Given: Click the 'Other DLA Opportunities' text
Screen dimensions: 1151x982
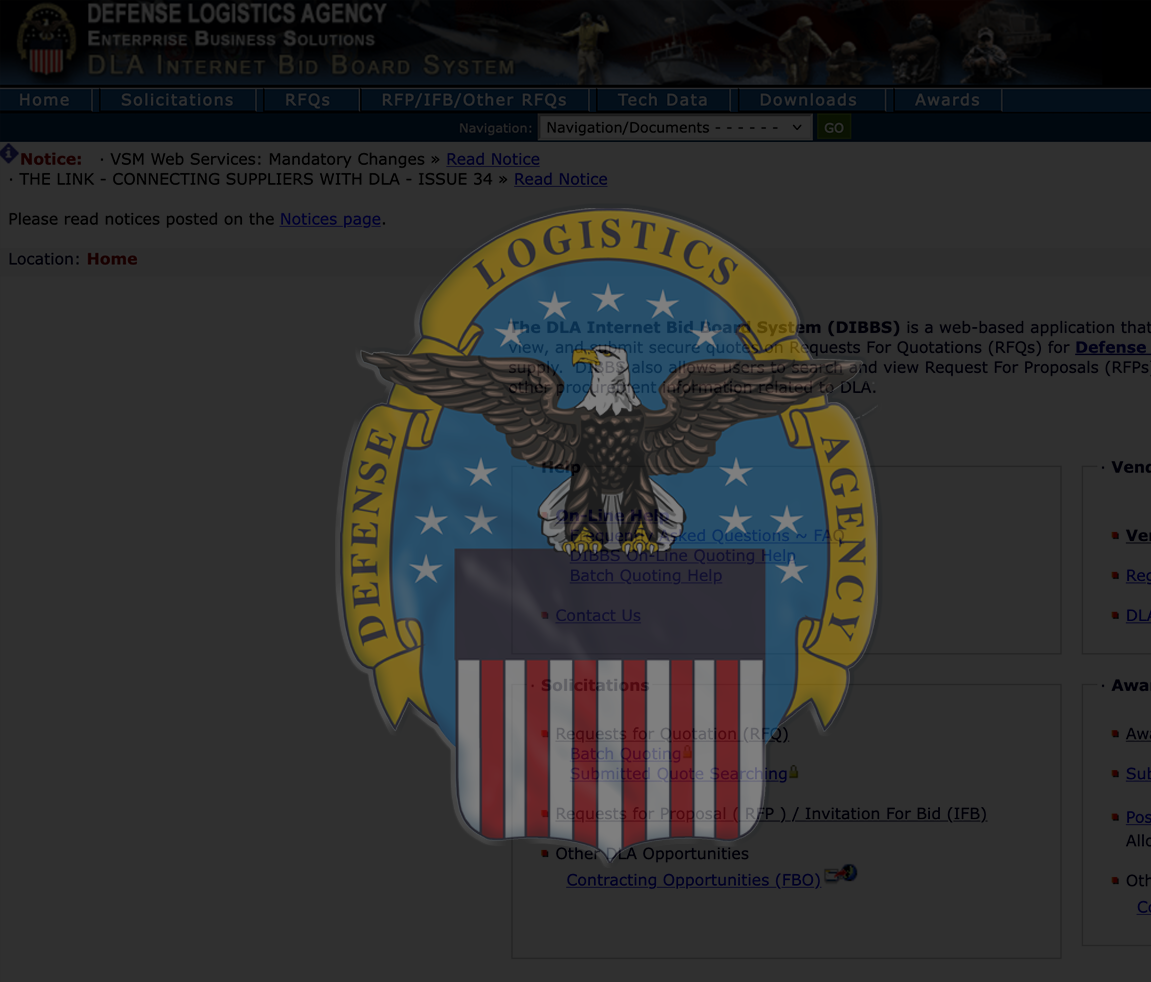Looking at the screenshot, I should [652, 853].
